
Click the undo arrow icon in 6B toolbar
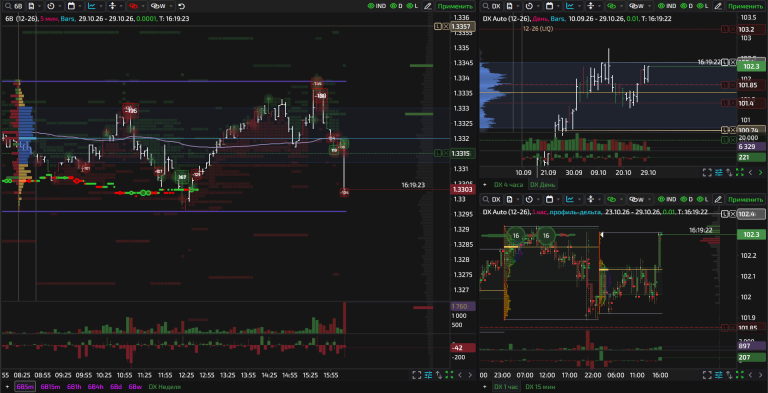coord(182,6)
